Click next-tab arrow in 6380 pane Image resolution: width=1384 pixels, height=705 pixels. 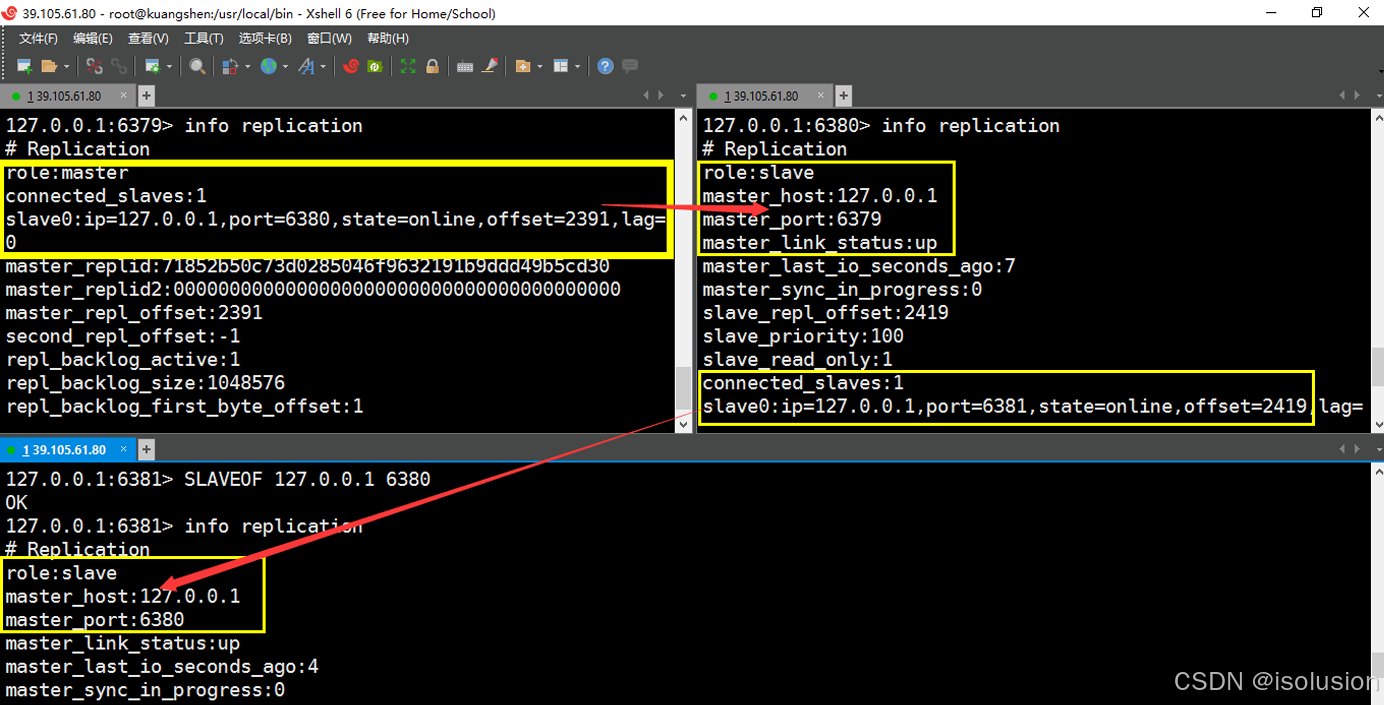[x=1358, y=96]
